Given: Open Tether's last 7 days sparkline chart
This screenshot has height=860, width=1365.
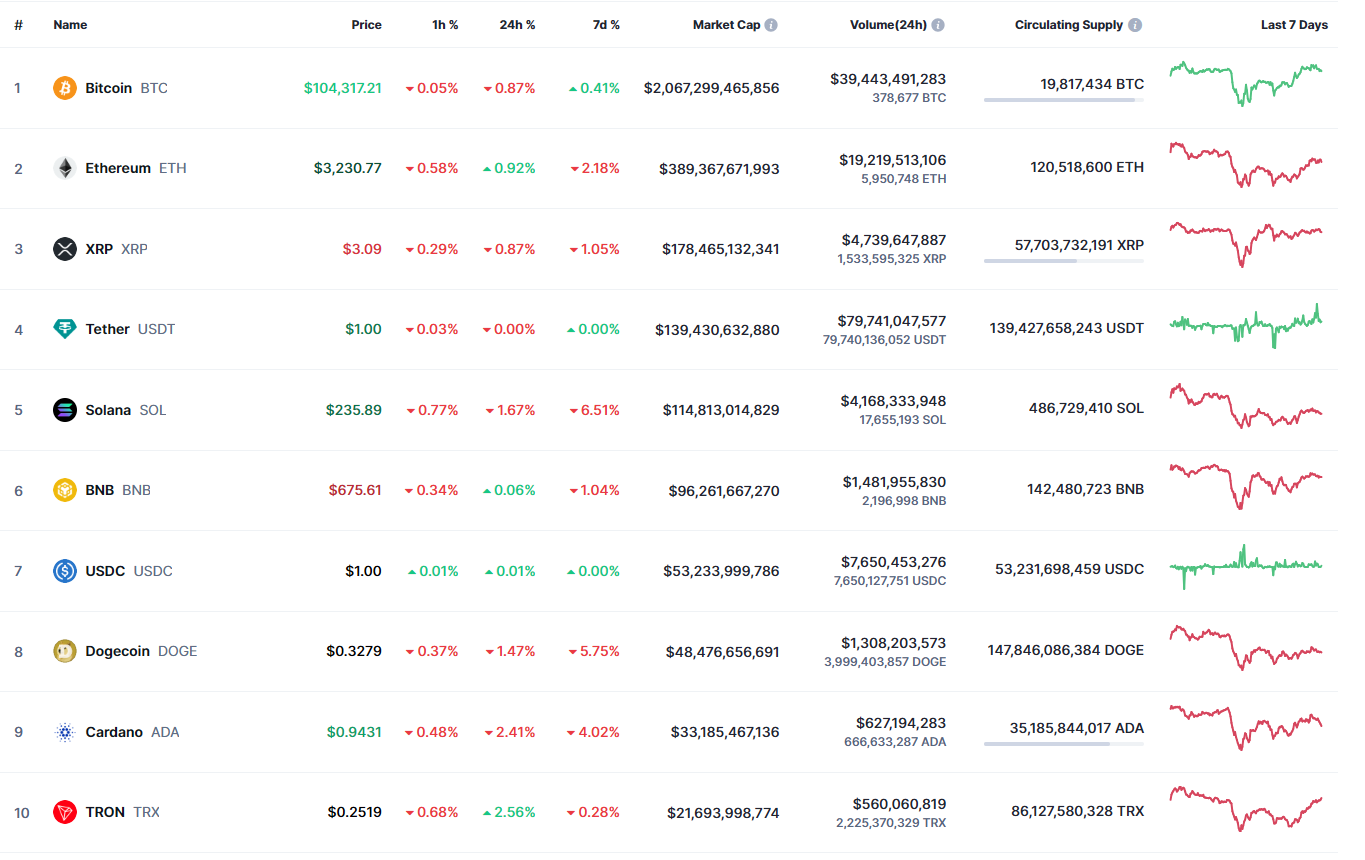Looking at the screenshot, I should 1246,326.
